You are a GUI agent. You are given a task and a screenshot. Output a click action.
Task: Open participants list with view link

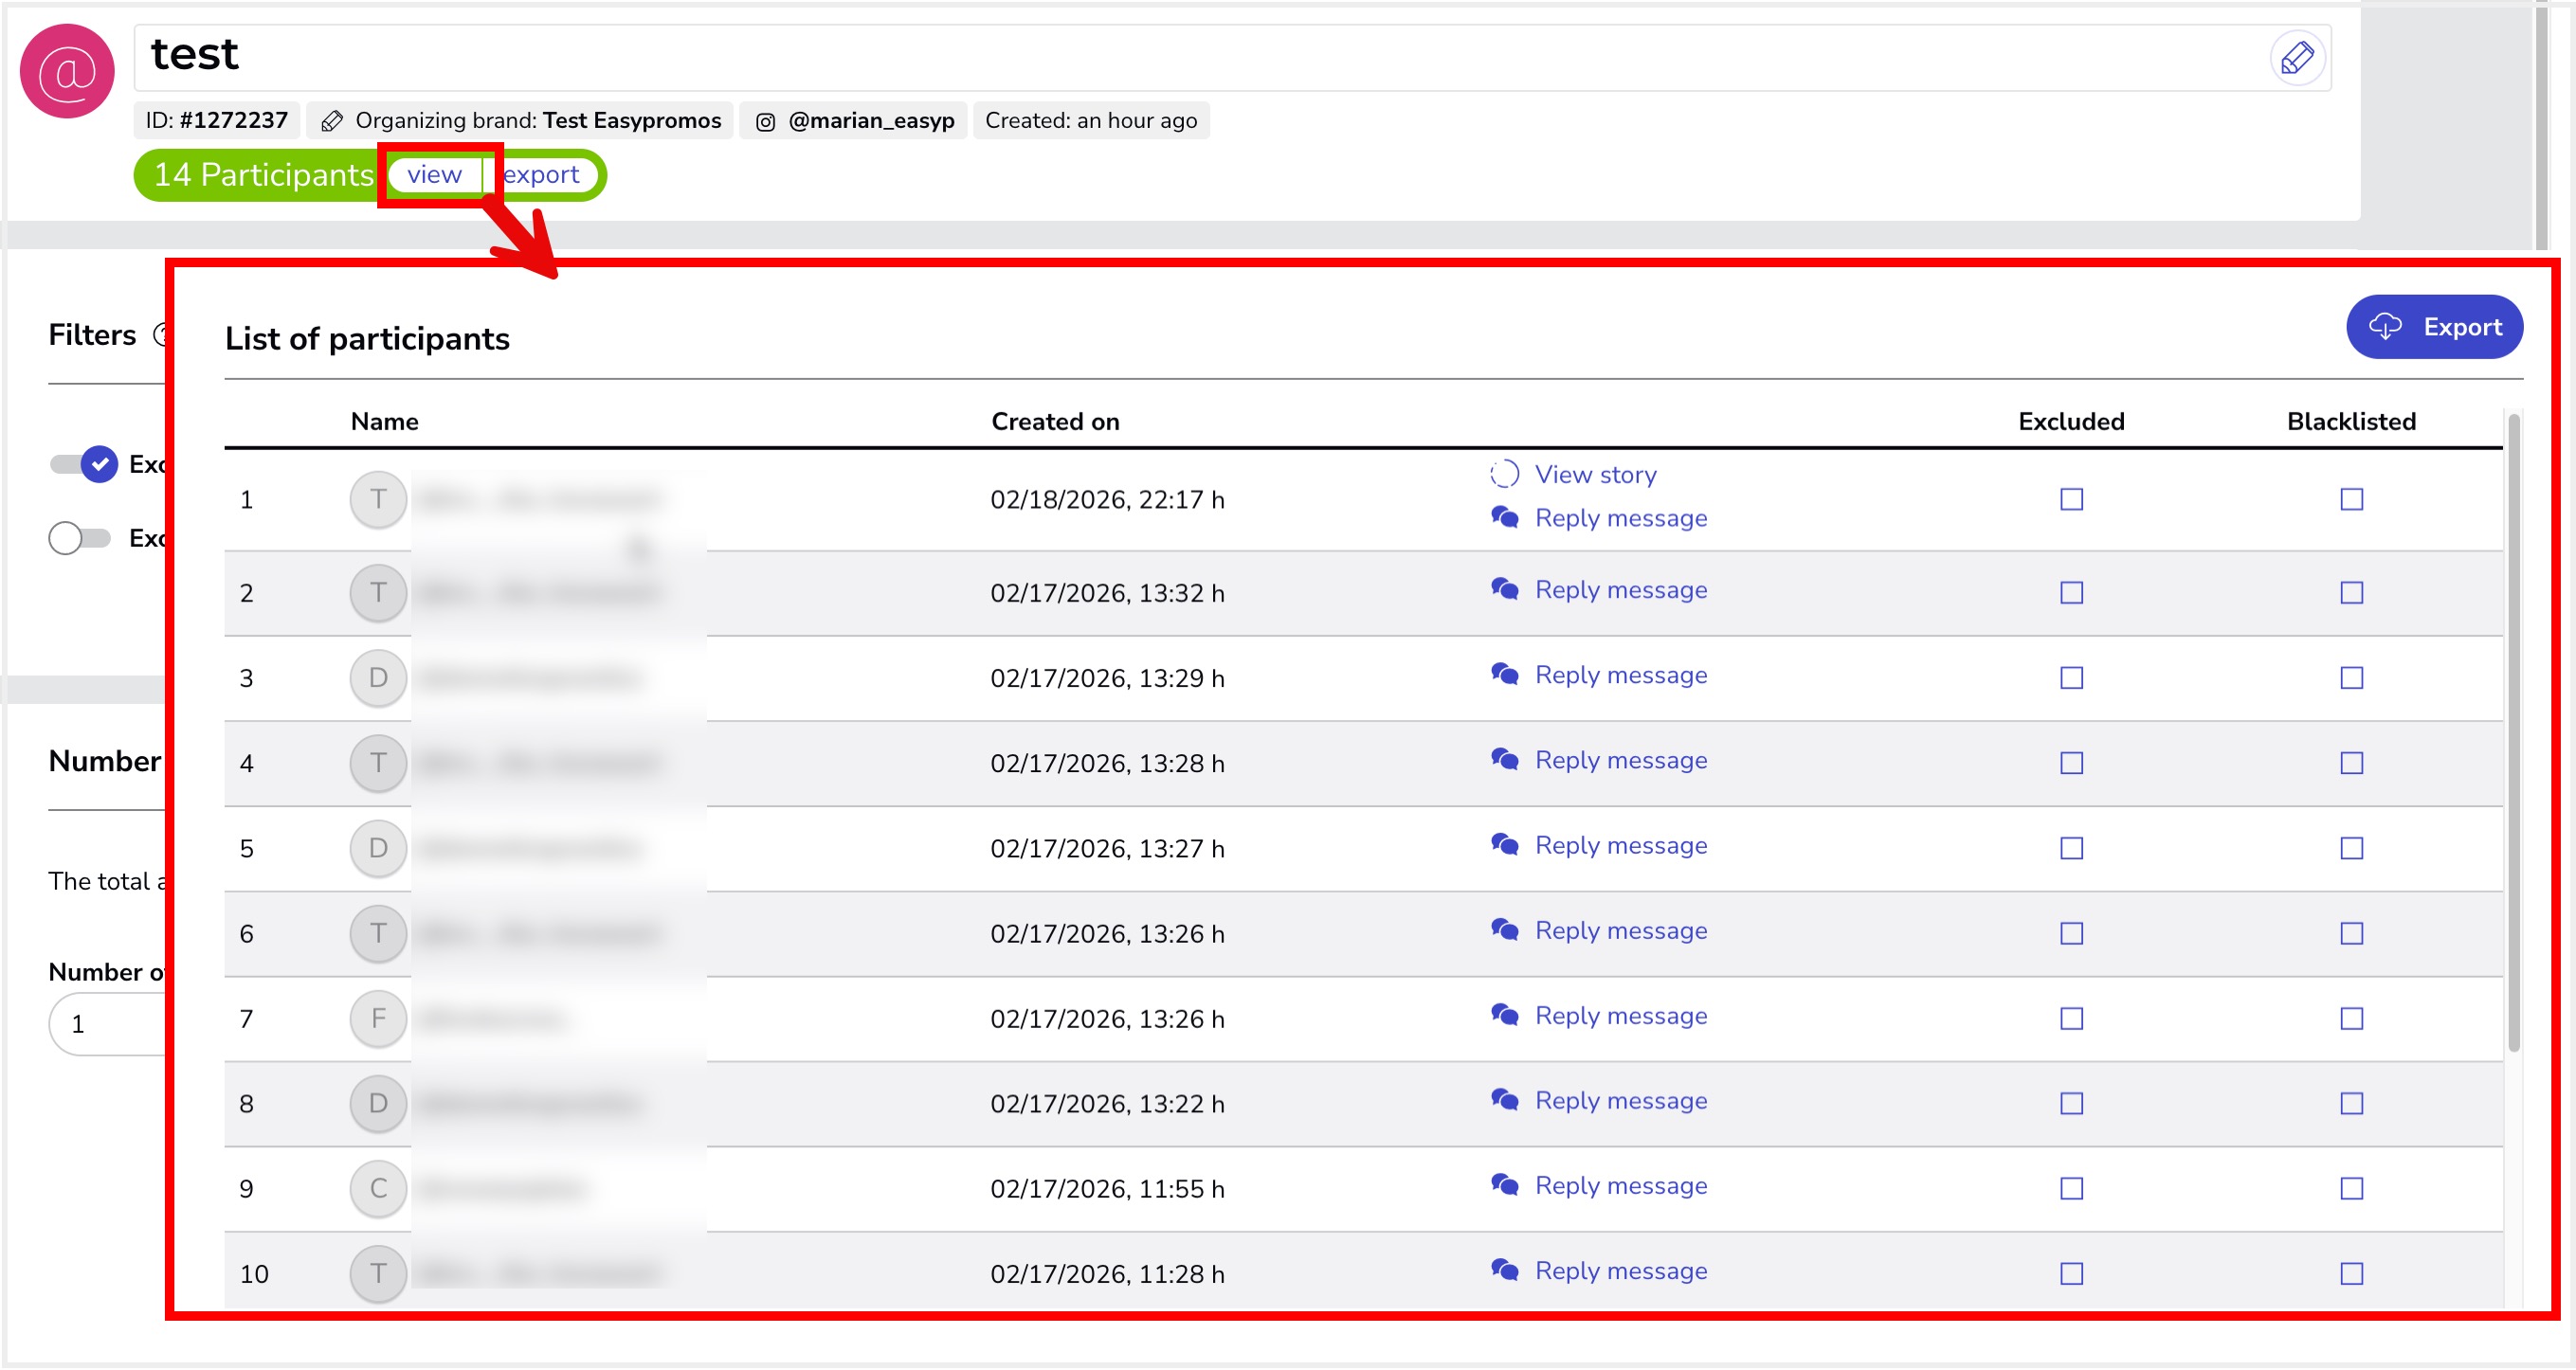pyautogui.click(x=434, y=175)
